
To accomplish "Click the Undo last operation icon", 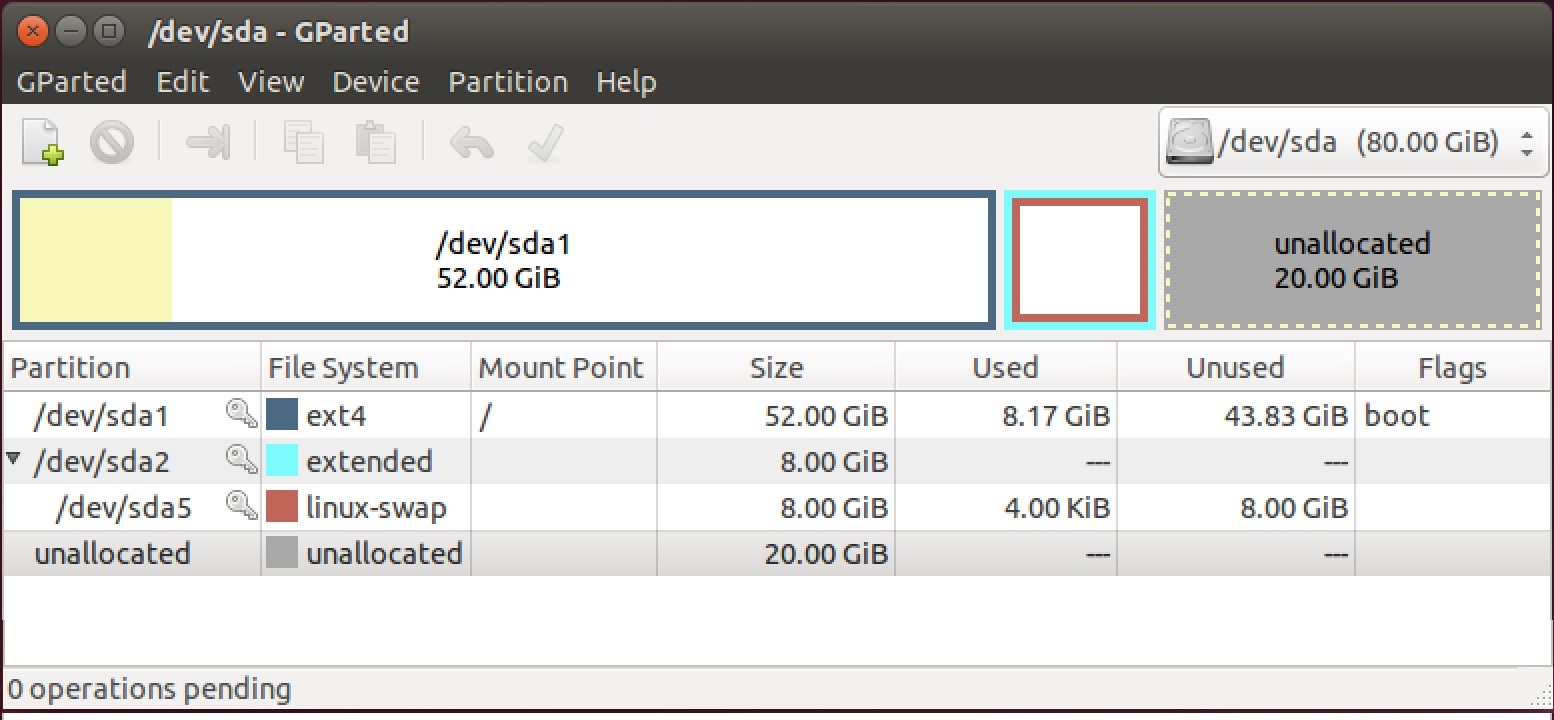I will 471,143.
